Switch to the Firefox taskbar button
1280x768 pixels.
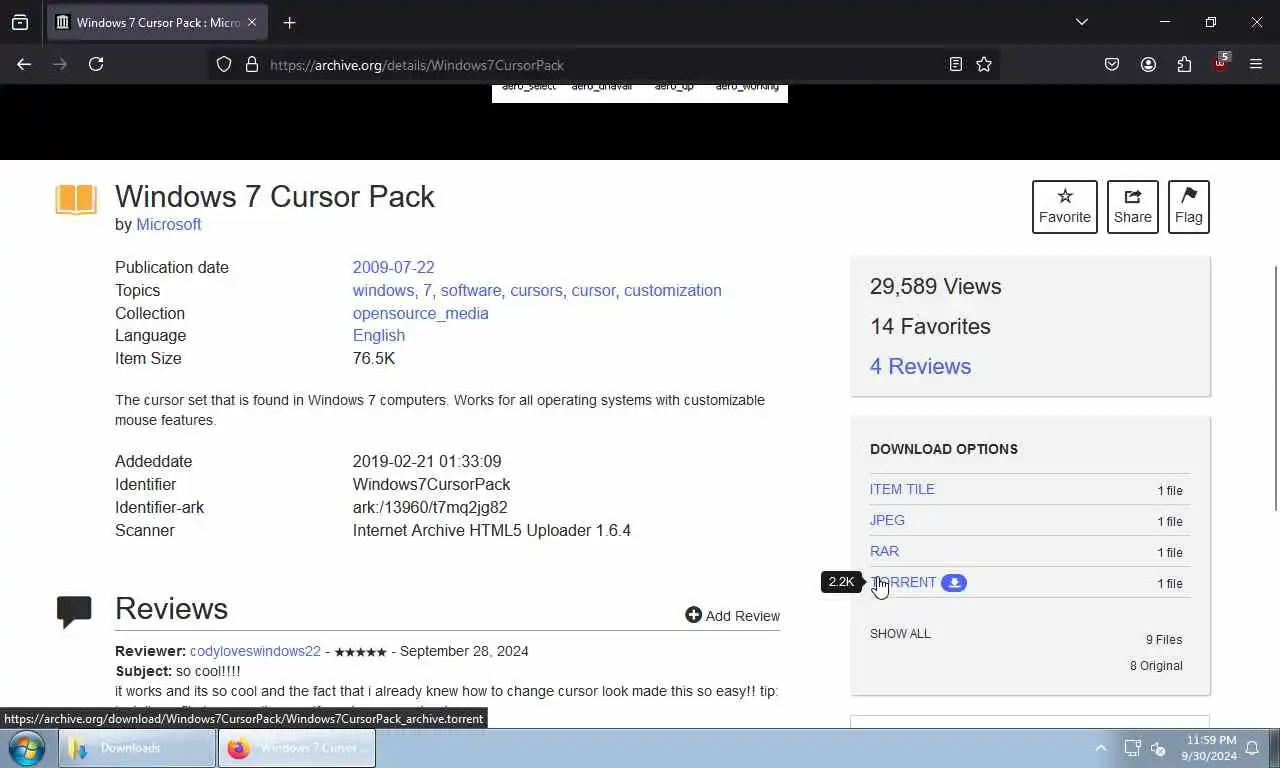(x=297, y=748)
